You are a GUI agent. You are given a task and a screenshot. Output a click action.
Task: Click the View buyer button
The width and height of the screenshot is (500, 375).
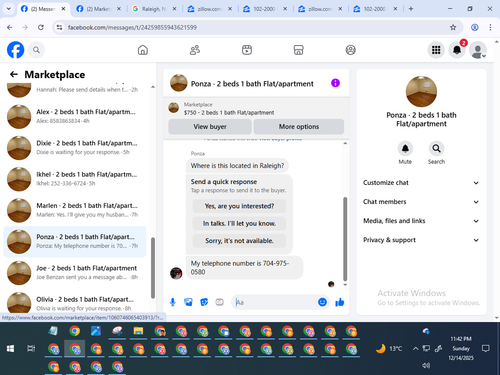(210, 127)
